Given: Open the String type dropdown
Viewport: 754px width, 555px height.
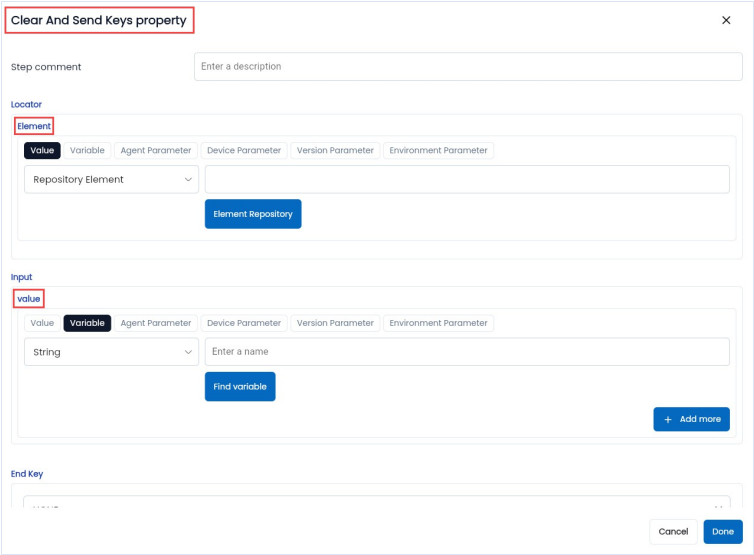Looking at the screenshot, I should click(x=111, y=352).
